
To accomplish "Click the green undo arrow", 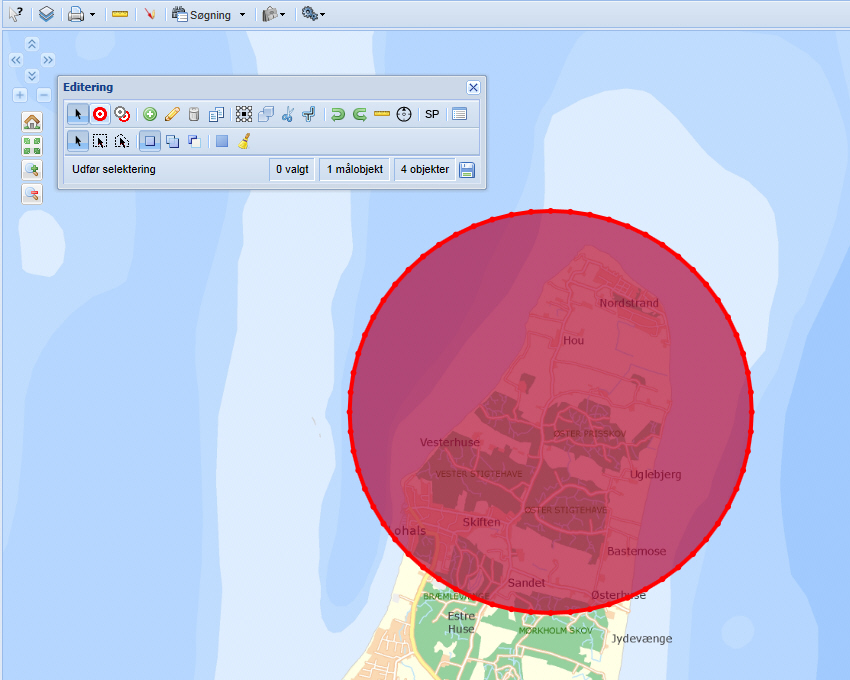I will [338, 114].
